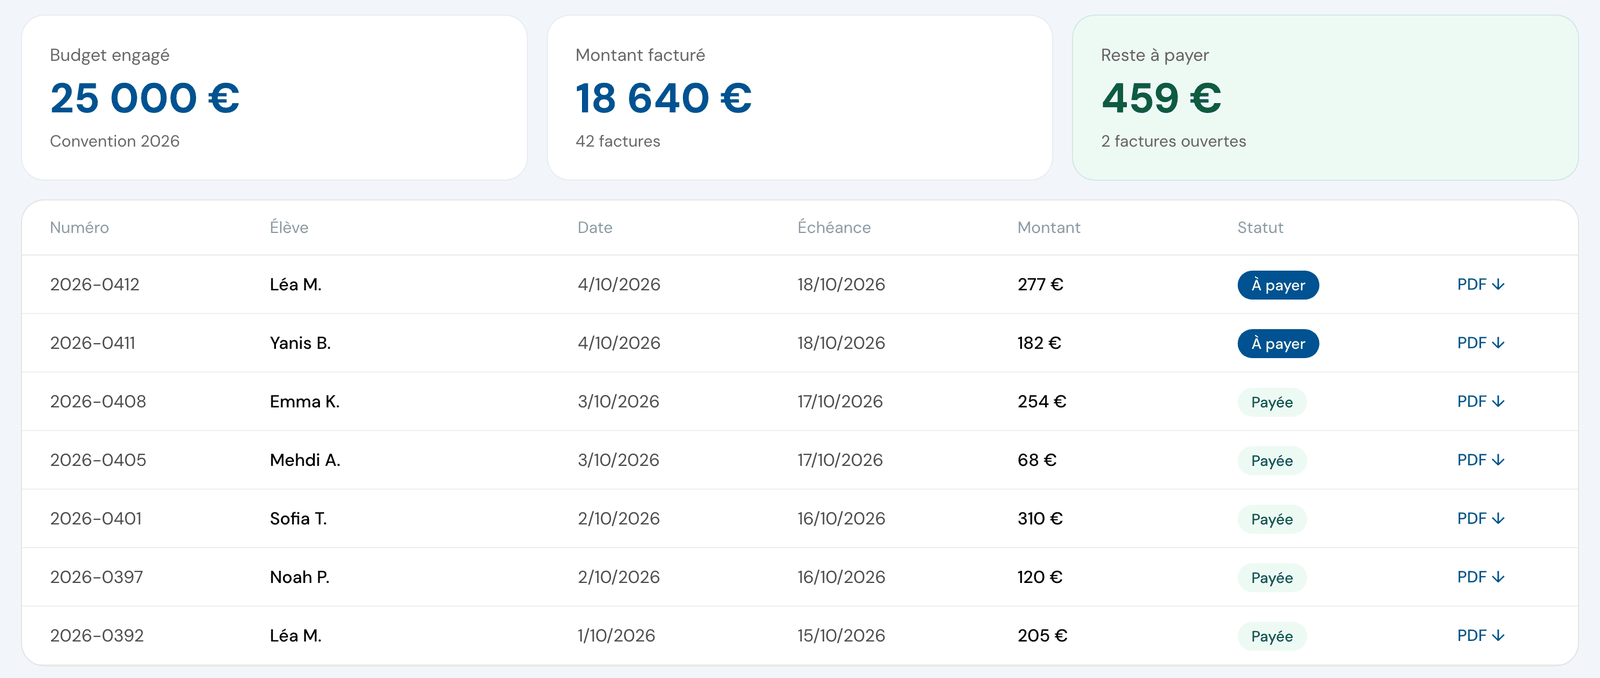Download PDF for invoice 2026-0392
Viewport: 1600px width, 678px height.
1480,636
